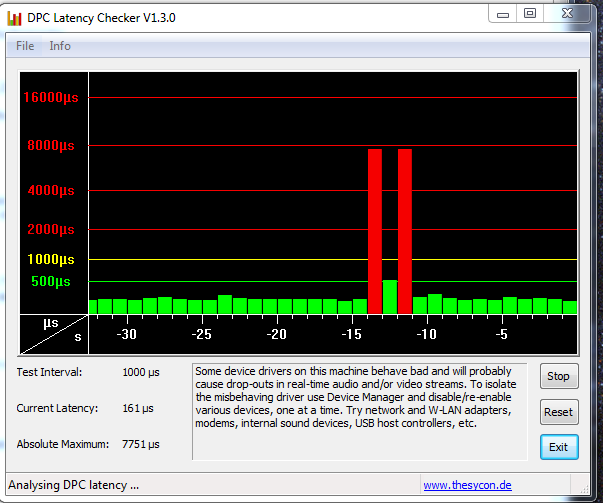Click the Test Interval label
The height and width of the screenshot is (503, 603).
point(49,372)
